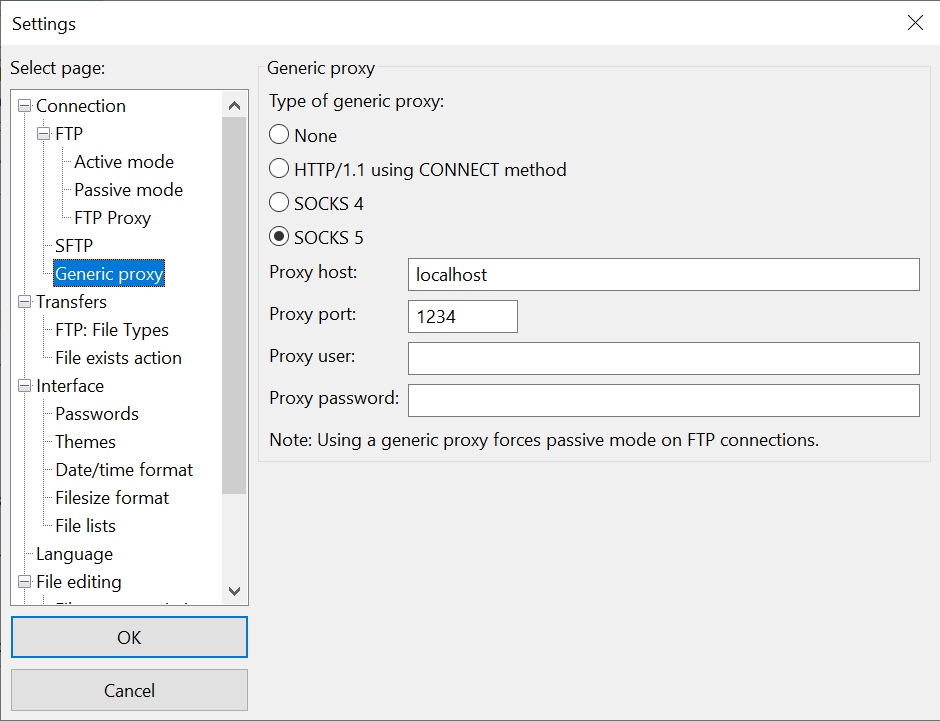
Task: Open the Date/time format page
Action: 122,469
